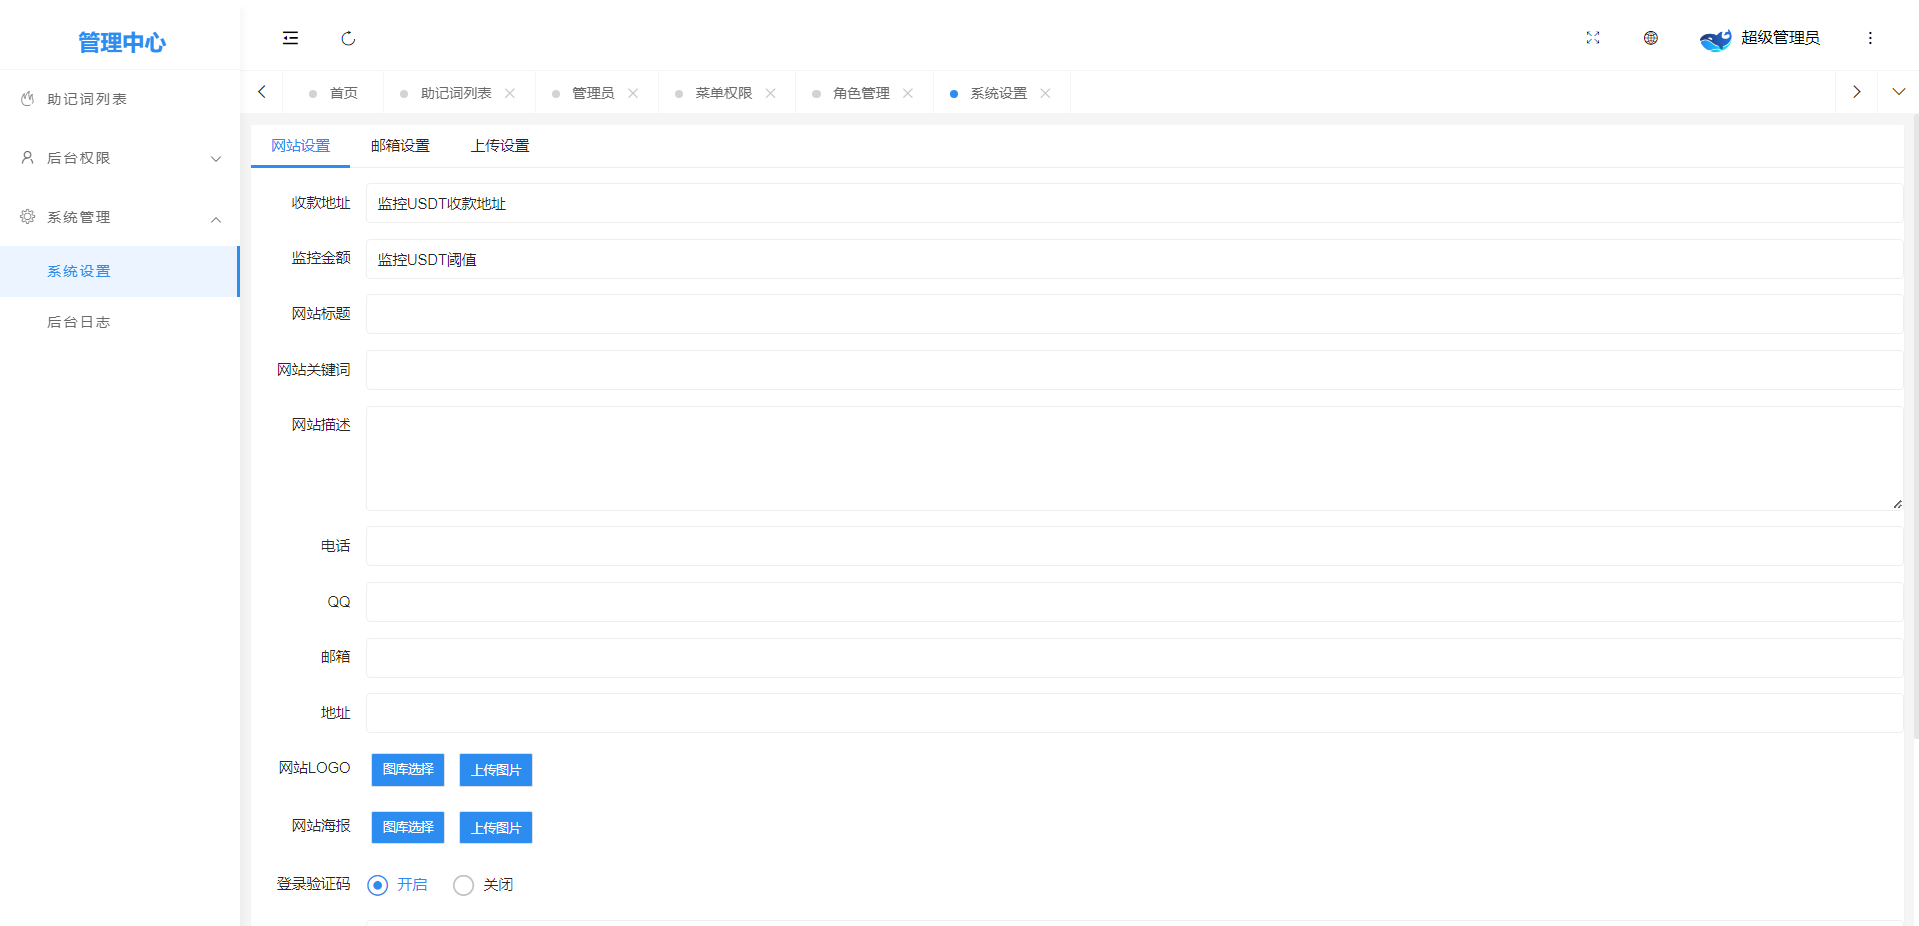Click 图库选择 for 网站LOGO
Screen dimensions: 1919x926
point(408,770)
